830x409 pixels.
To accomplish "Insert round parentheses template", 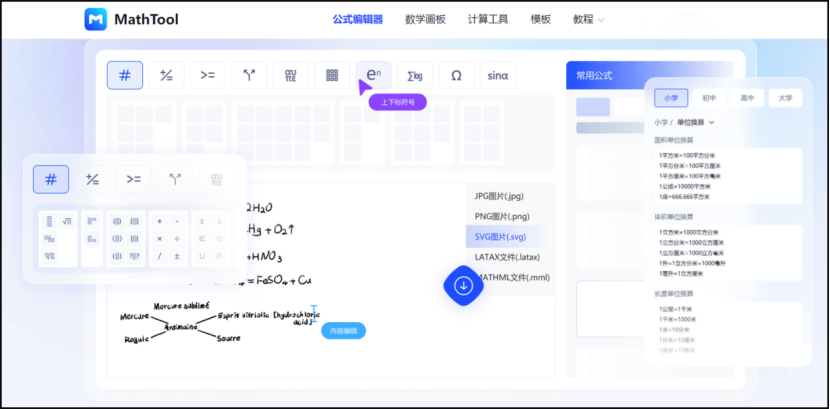I will pyautogui.click(x=118, y=221).
